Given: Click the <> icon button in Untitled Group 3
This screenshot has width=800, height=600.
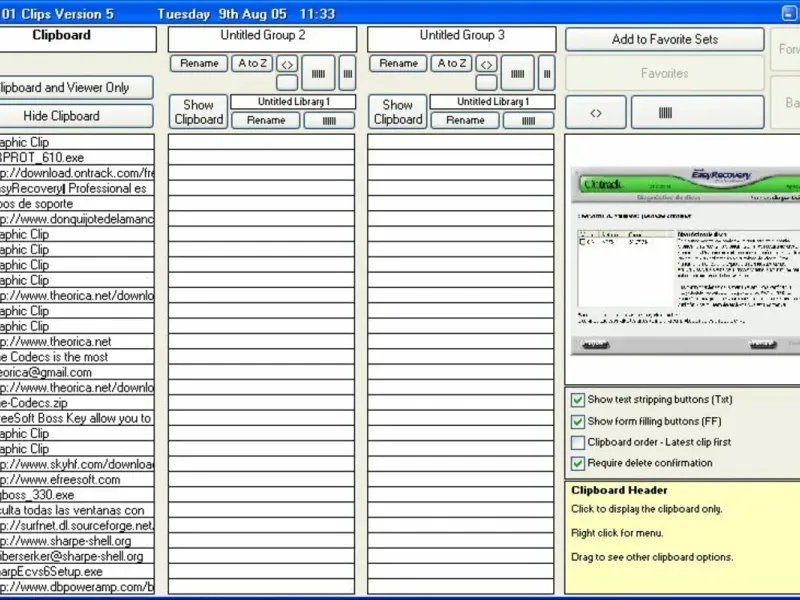Looking at the screenshot, I should [x=486, y=64].
